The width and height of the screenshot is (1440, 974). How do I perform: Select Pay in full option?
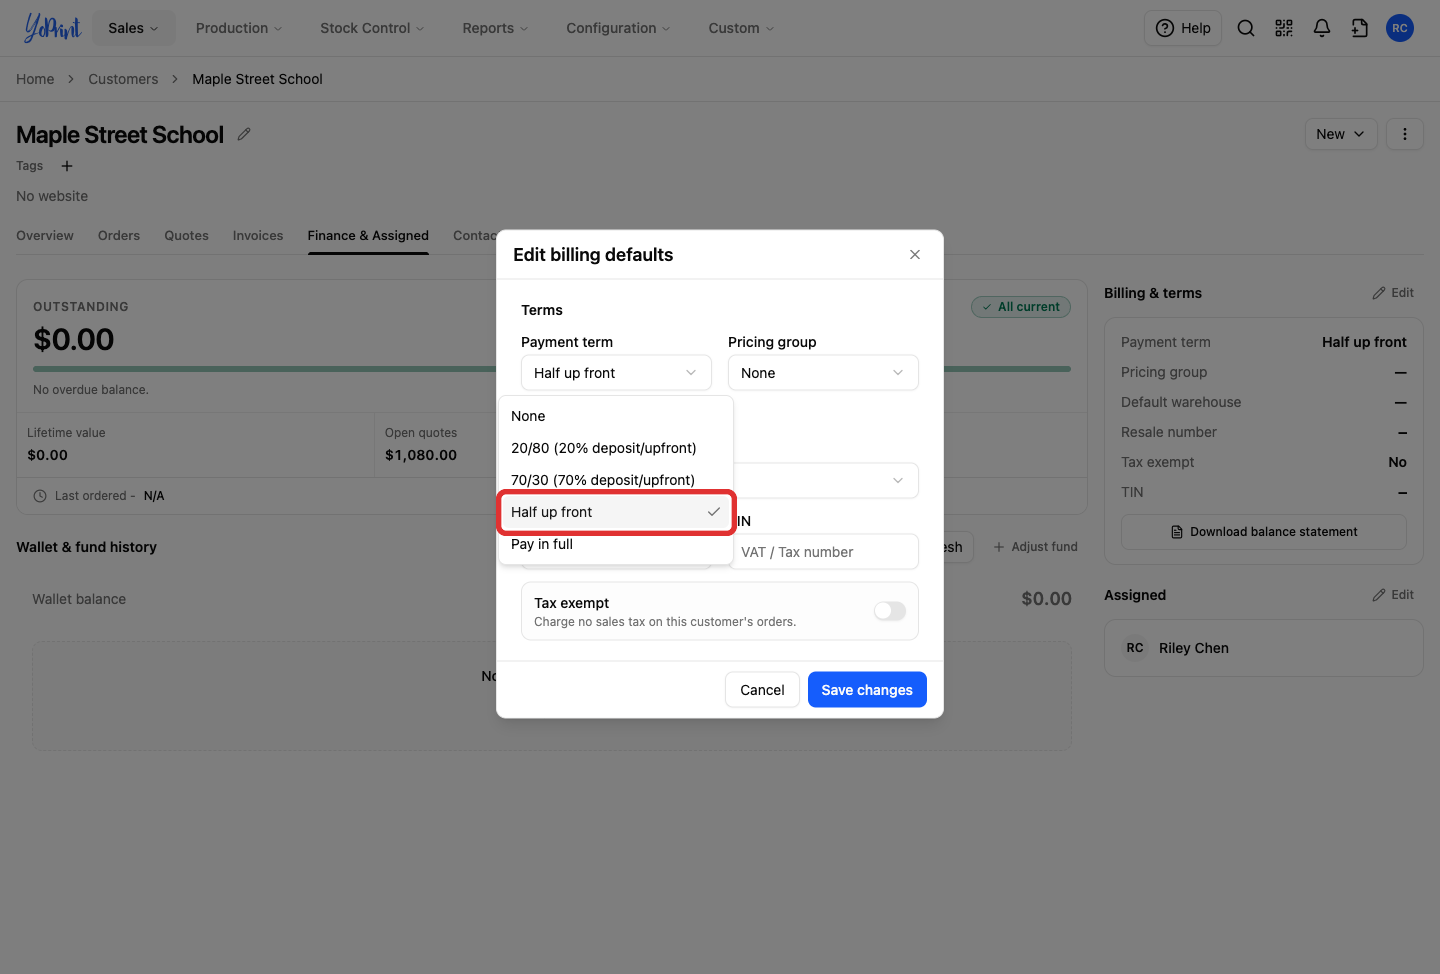[616, 544]
